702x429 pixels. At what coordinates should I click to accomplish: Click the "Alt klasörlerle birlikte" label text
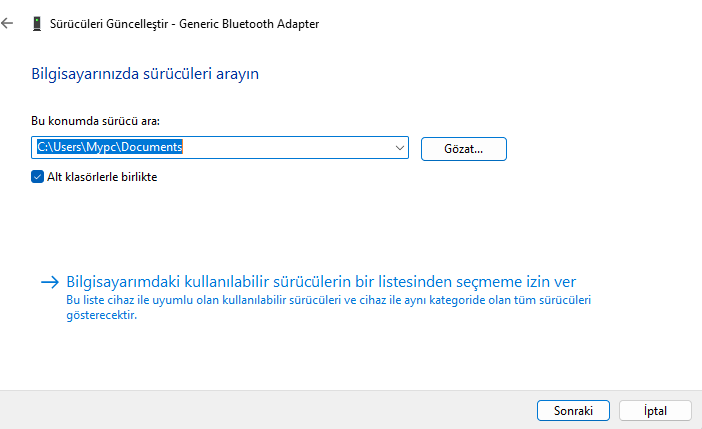pyautogui.click(x=103, y=177)
